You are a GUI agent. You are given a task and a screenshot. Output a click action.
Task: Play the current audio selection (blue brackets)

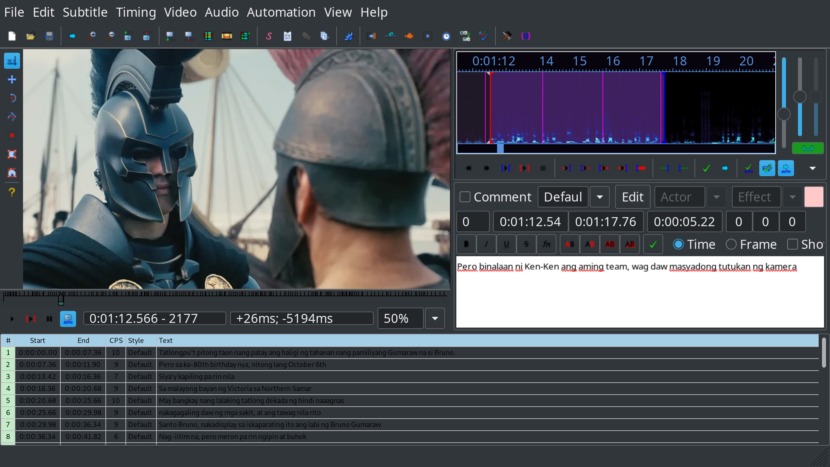(506, 168)
